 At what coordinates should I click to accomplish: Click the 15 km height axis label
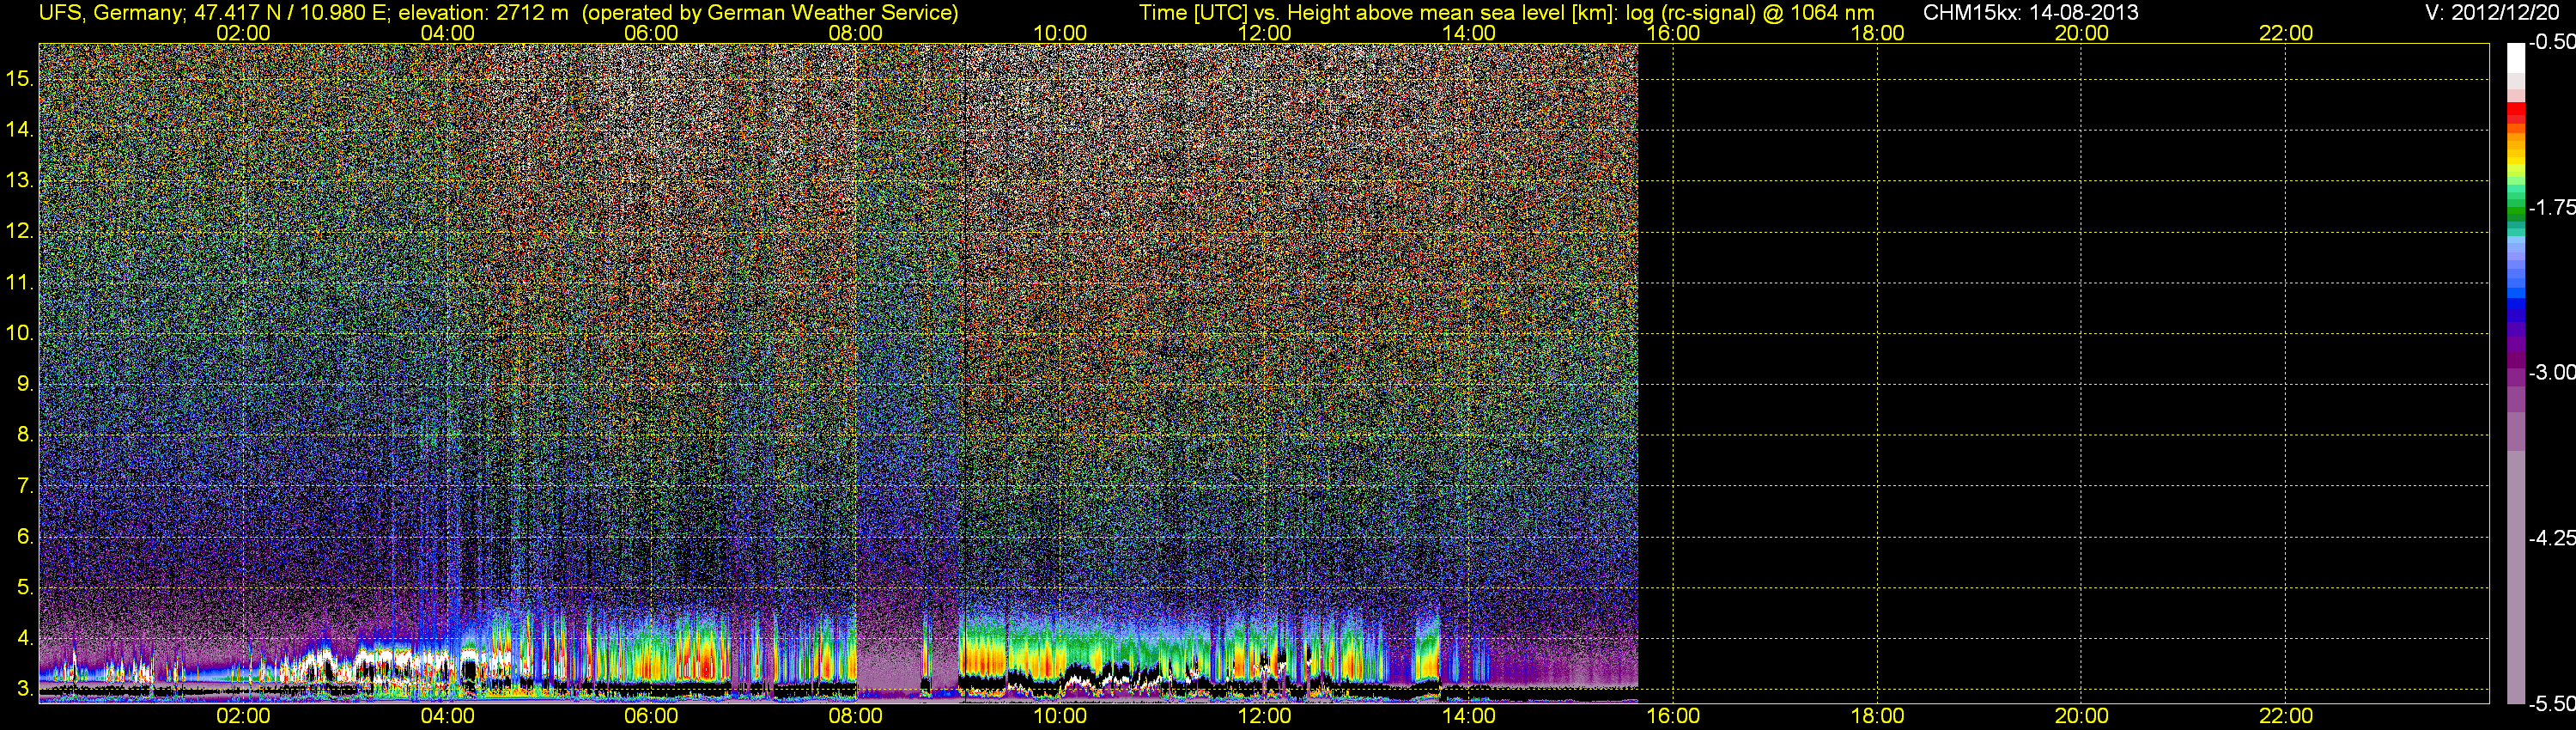pyautogui.click(x=19, y=78)
